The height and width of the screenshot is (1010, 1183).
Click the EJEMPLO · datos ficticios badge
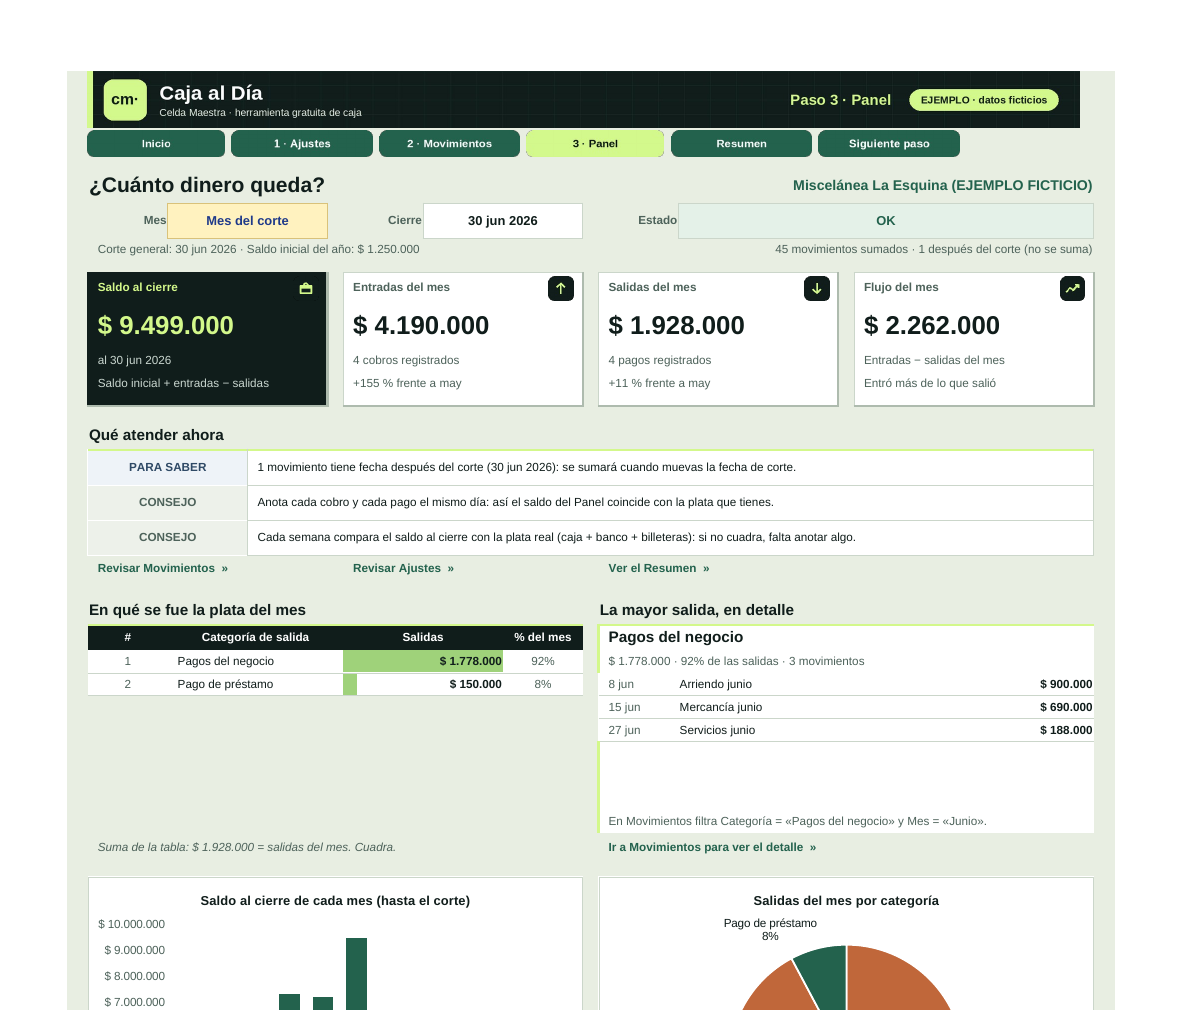[x=983, y=100]
